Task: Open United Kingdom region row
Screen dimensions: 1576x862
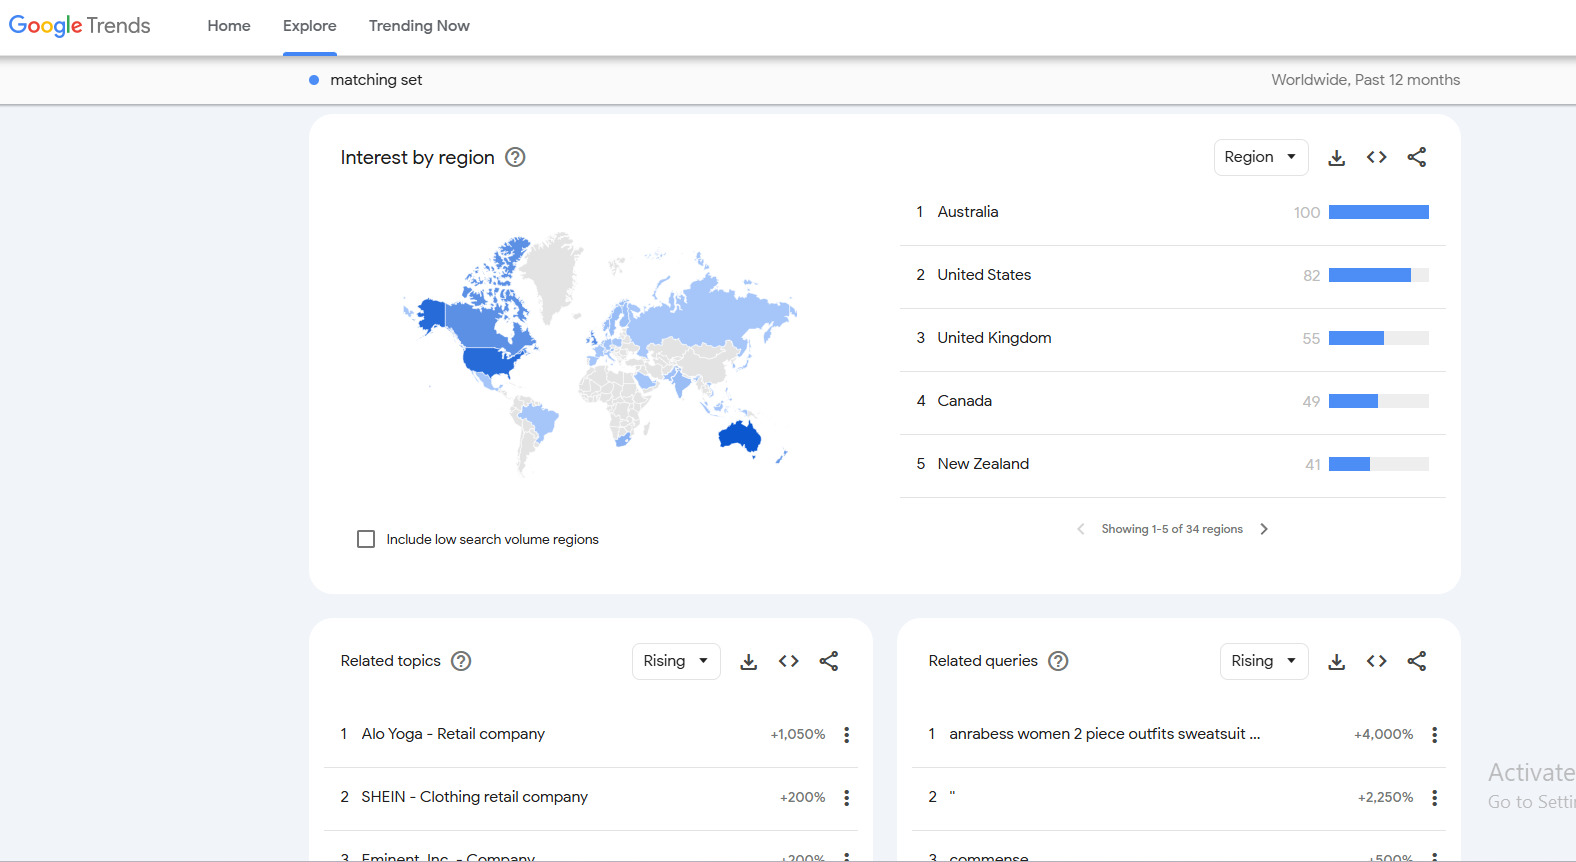Action: (x=1172, y=339)
